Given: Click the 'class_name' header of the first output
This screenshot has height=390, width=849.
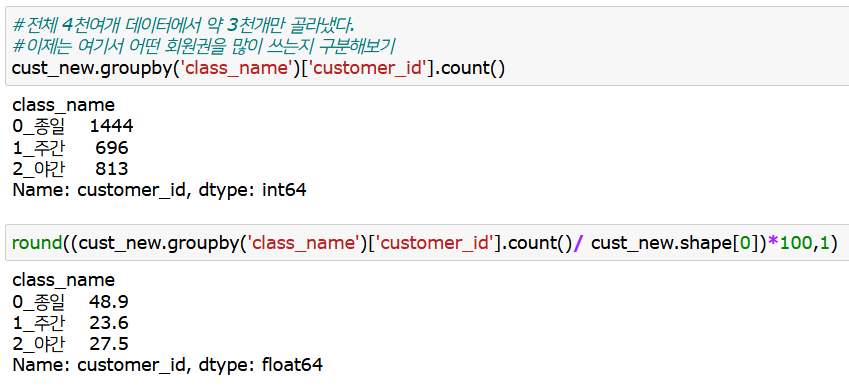Looking at the screenshot, I should [x=63, y=105].
